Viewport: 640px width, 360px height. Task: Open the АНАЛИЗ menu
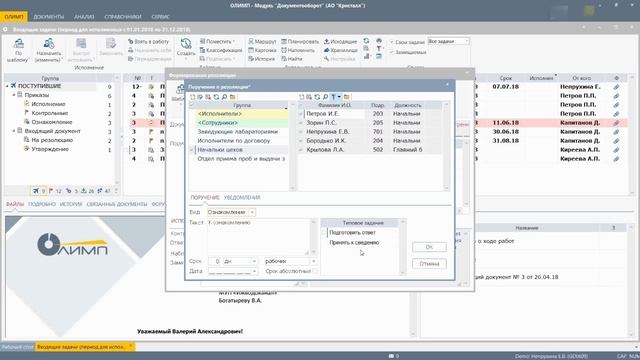point(84,17)
